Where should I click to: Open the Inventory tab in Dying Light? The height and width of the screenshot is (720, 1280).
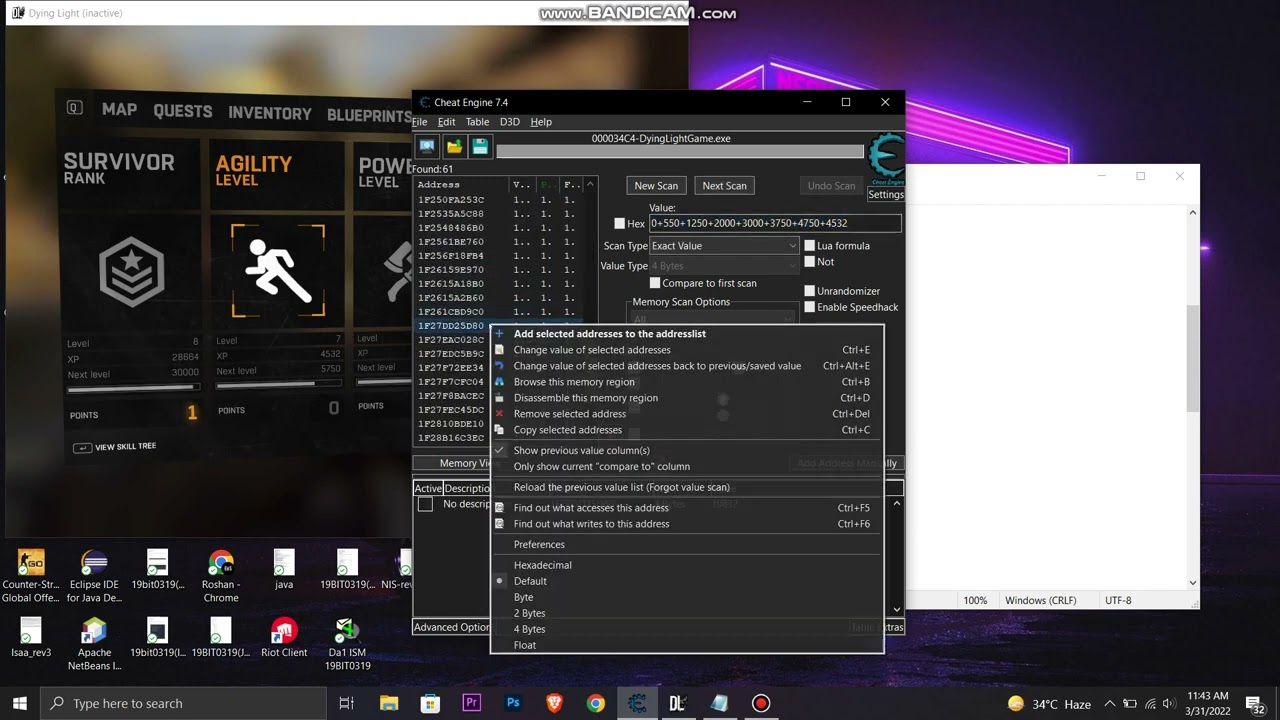(x=270, y=113)
